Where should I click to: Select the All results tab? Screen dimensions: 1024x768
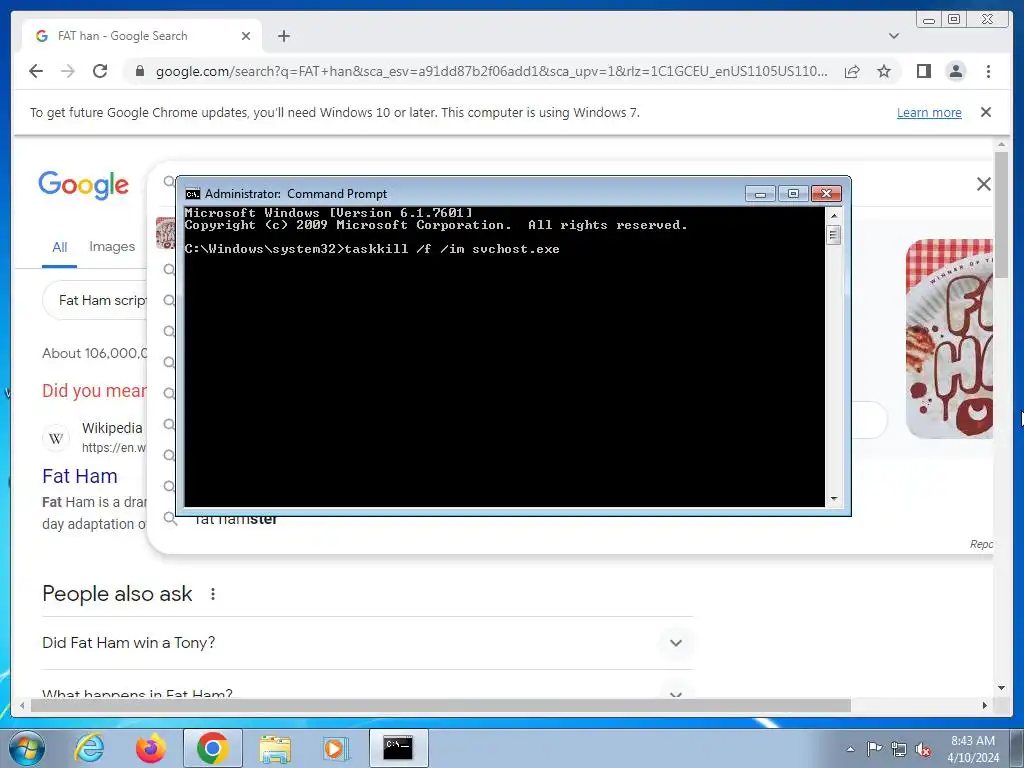click(x=59, y=247)
